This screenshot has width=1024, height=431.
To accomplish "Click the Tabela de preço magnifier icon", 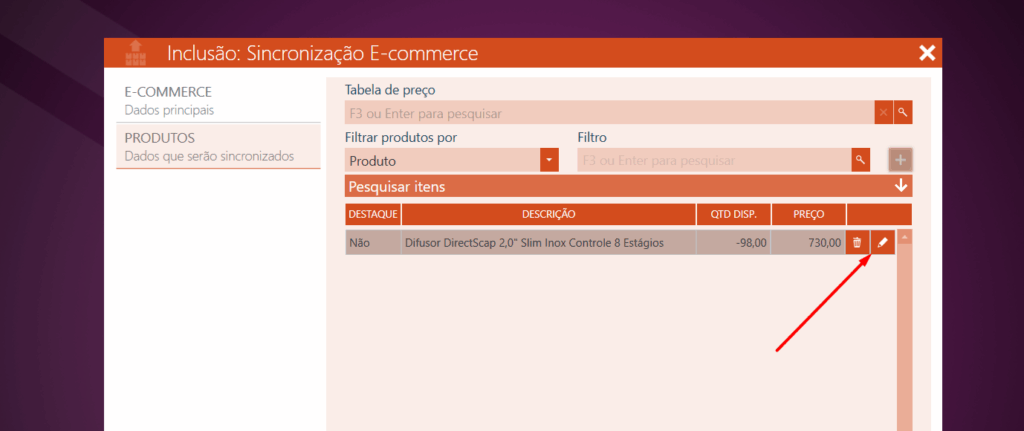I will [903, 113].
